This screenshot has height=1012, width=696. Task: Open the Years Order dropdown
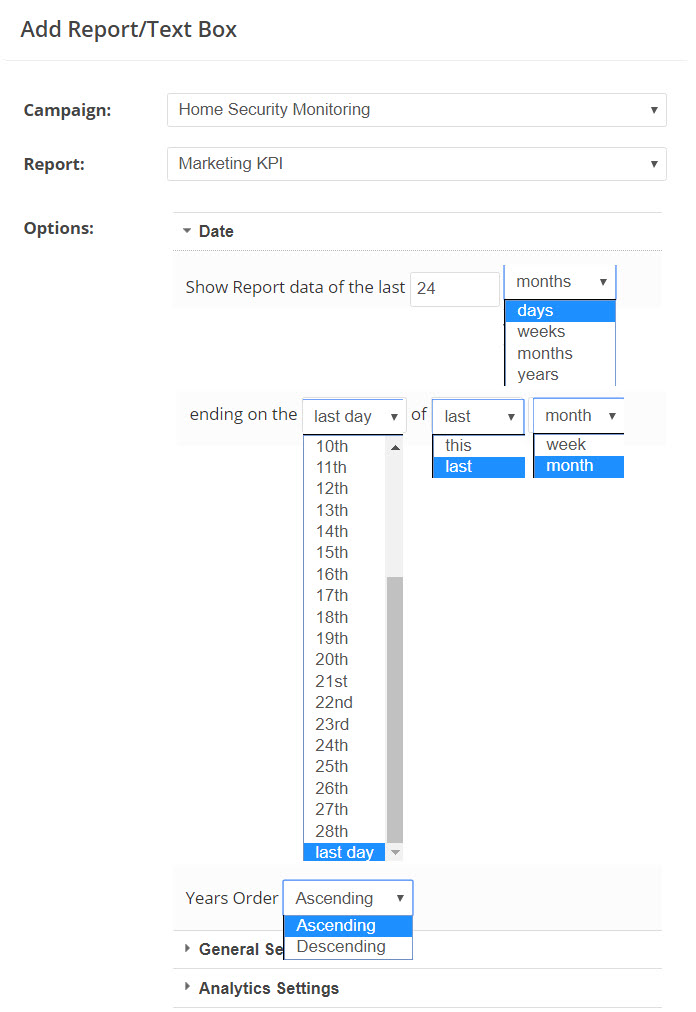347,898
